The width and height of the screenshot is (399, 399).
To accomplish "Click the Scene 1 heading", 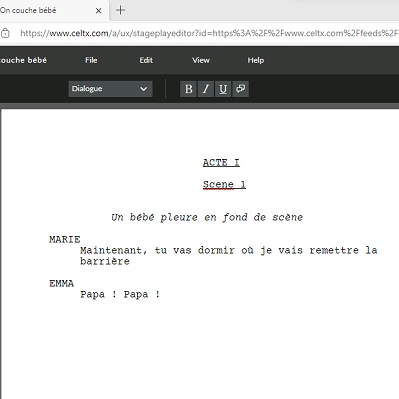I will (224, 184).
